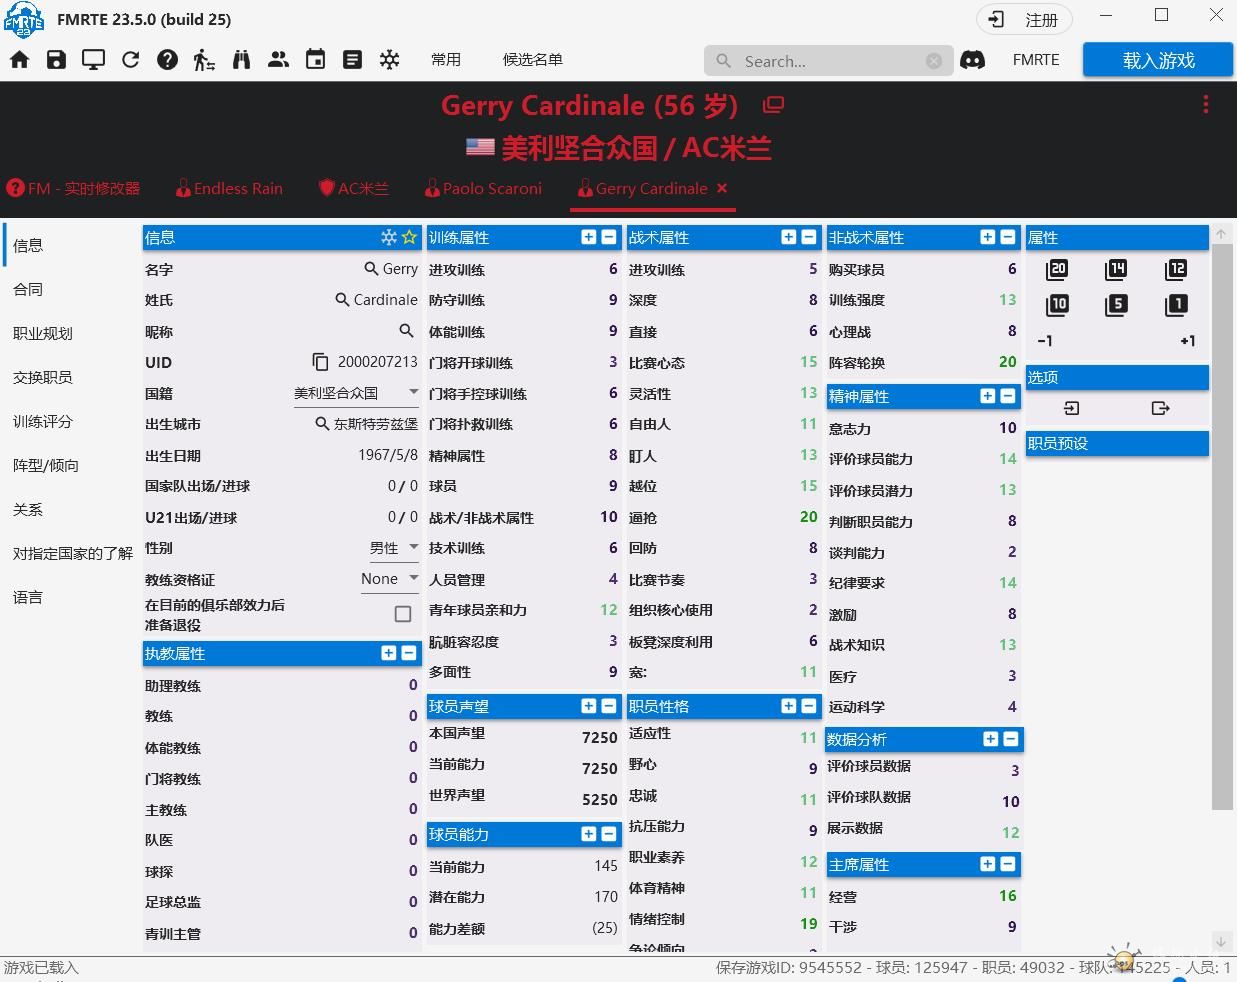Switch to the Paolo Scaroni tab

[483, 188]
